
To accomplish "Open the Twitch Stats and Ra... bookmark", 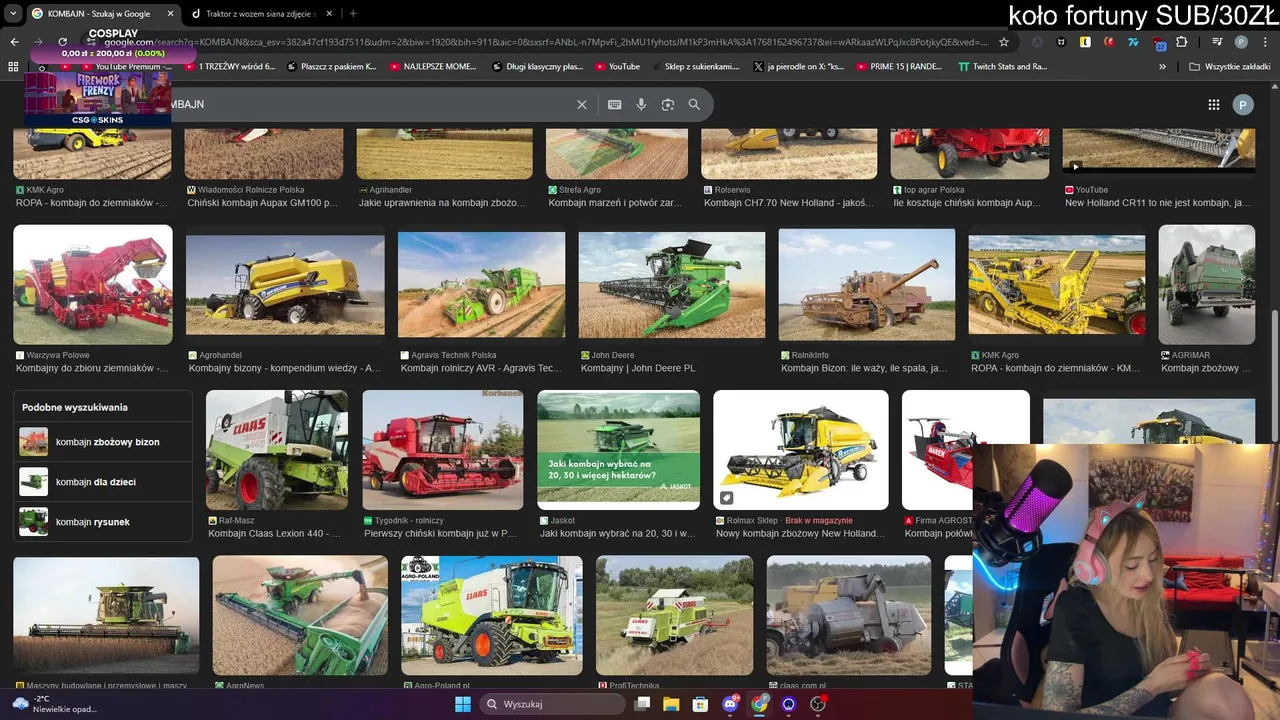I will pos(1002,67).
